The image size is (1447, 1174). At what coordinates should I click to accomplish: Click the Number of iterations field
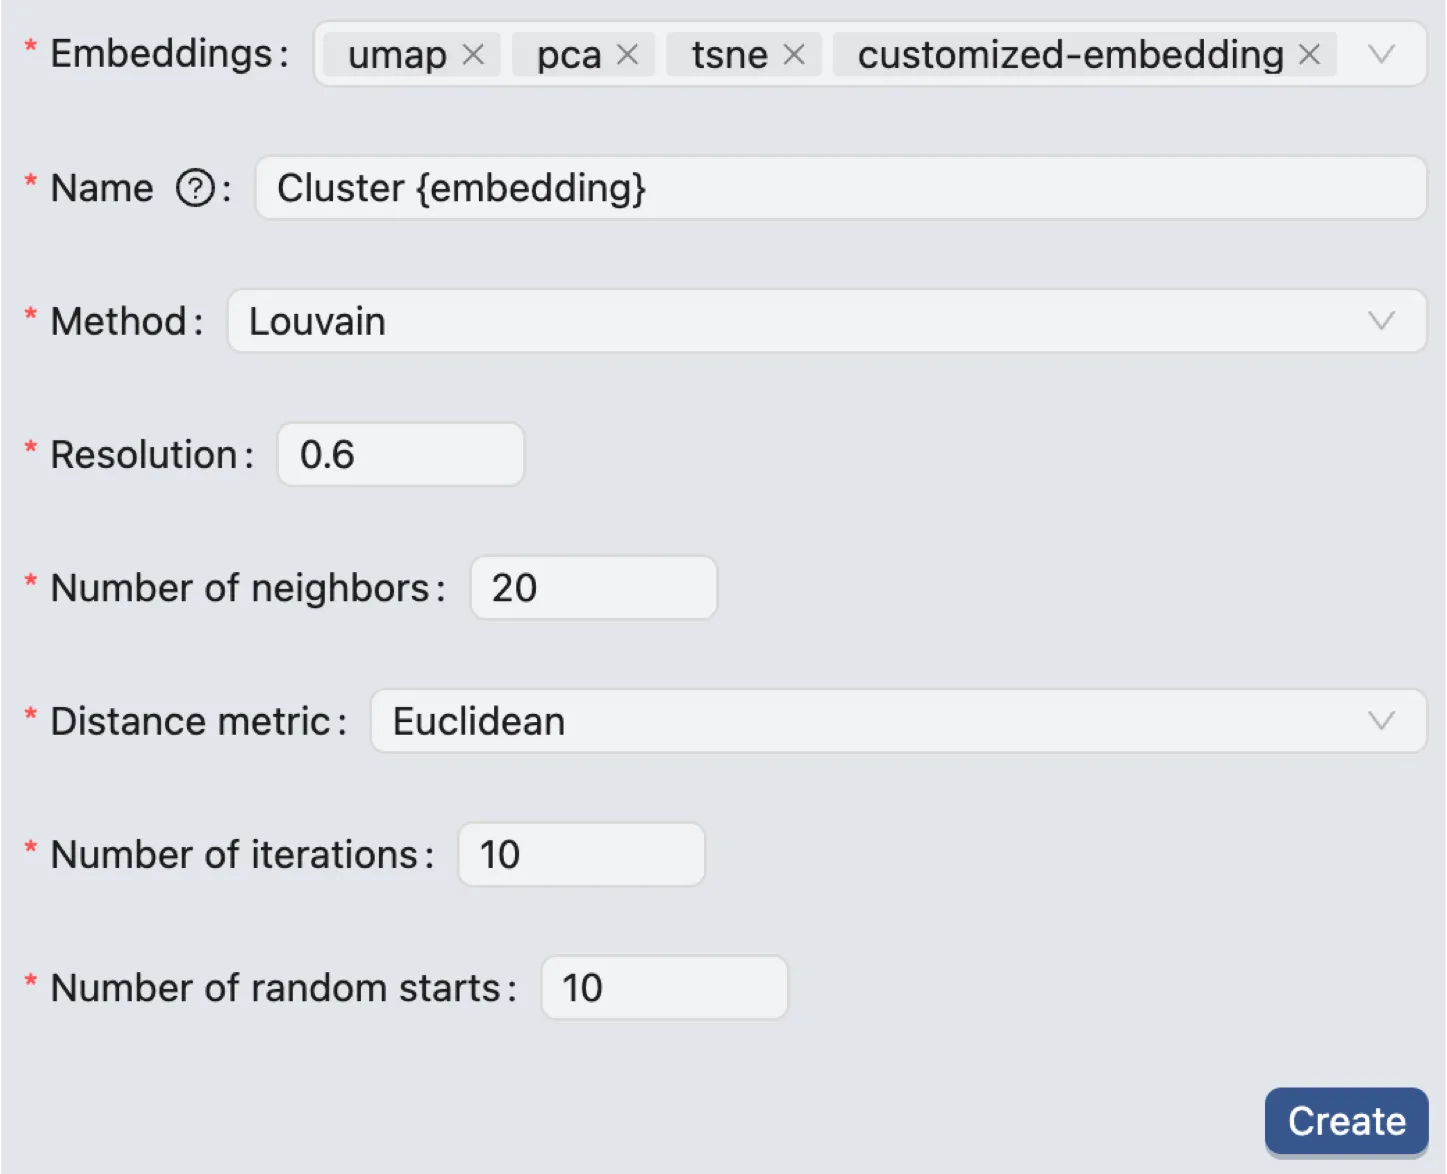581,855
